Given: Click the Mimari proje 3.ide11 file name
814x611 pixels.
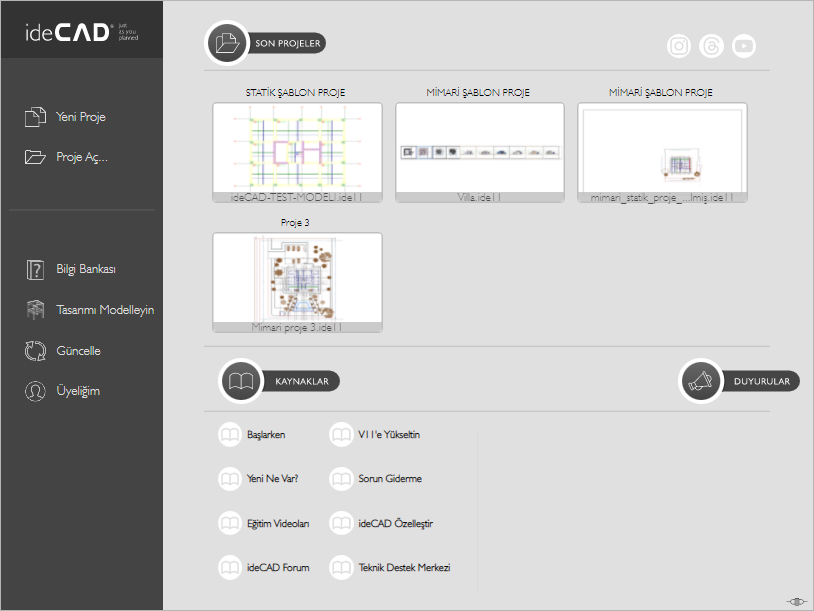Looking at the screenshot, I should (296, 327).
